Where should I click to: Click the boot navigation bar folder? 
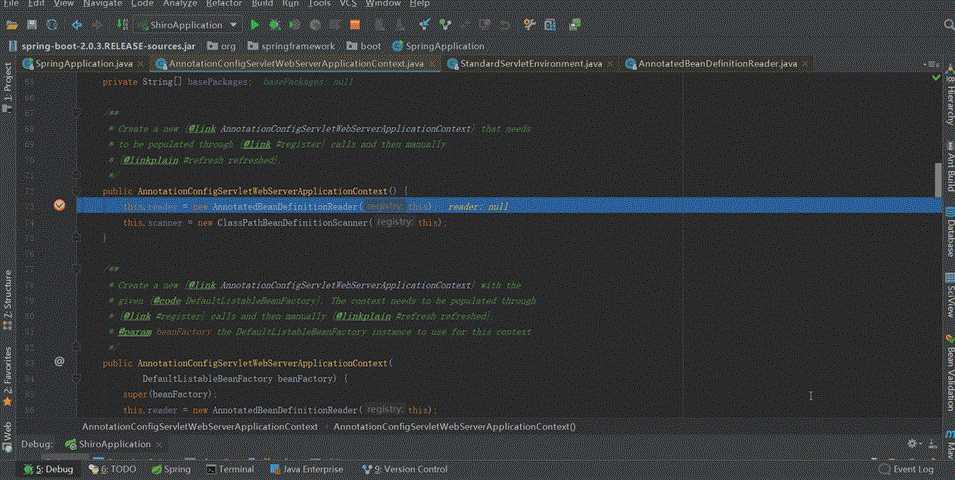click(364, 46)
